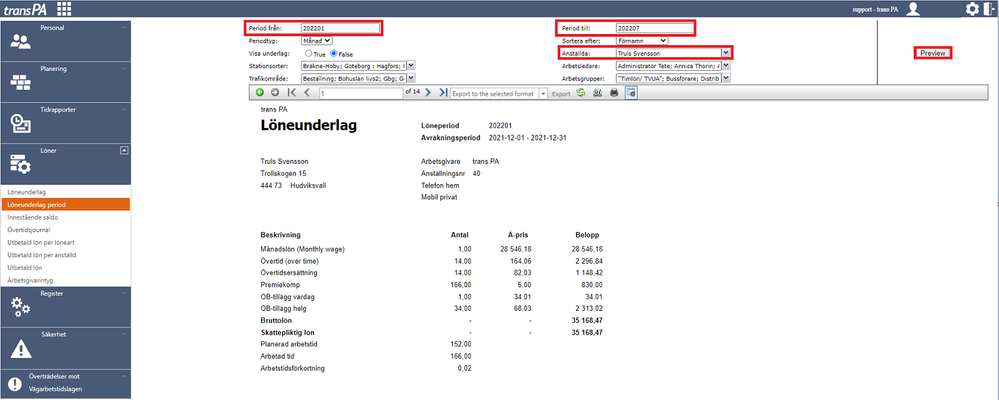Select False for Visa underlag
The image size is (999, 400).
(333, 54)
